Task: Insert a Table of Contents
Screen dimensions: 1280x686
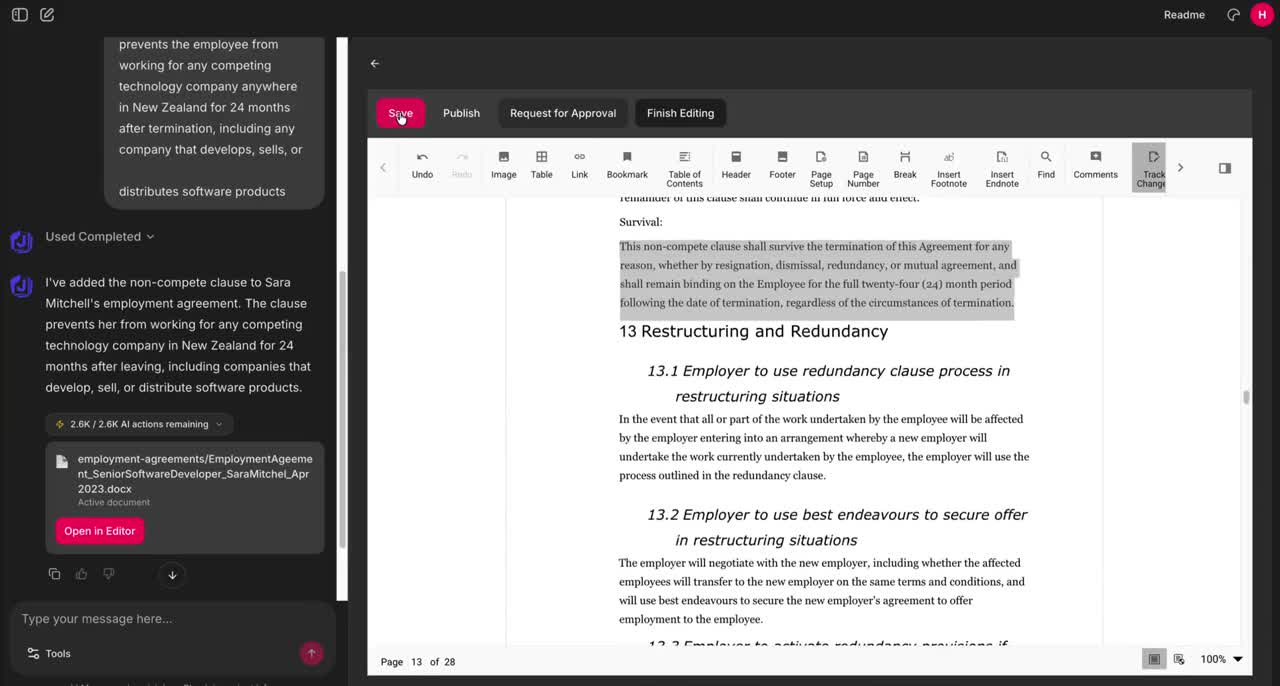Action: tap(684, 165)
